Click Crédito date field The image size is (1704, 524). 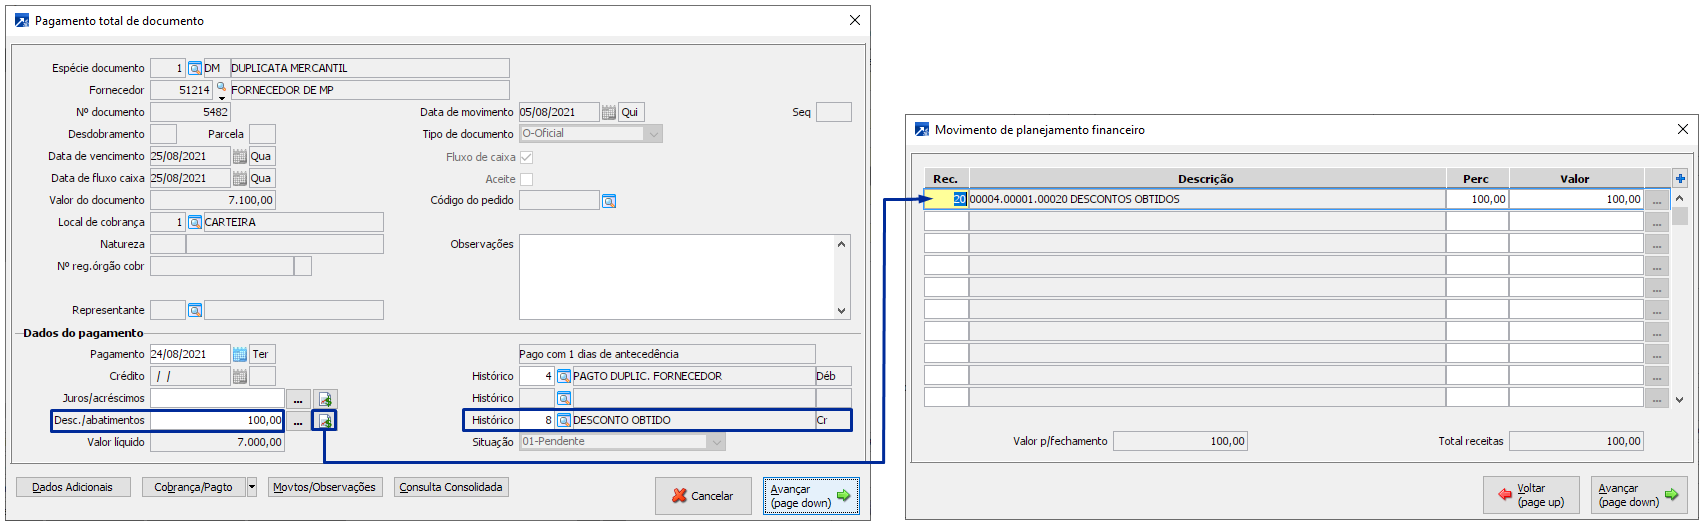point(190,376)
